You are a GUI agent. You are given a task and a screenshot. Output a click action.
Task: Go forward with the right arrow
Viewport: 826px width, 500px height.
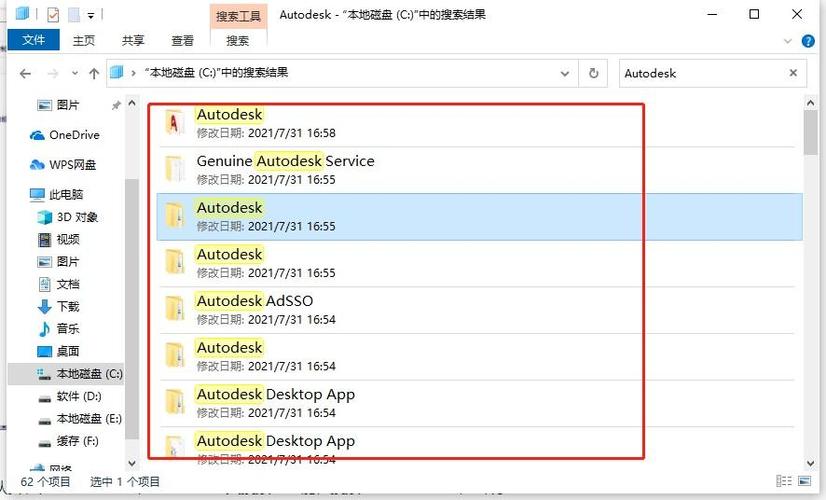tap(53, 74)
